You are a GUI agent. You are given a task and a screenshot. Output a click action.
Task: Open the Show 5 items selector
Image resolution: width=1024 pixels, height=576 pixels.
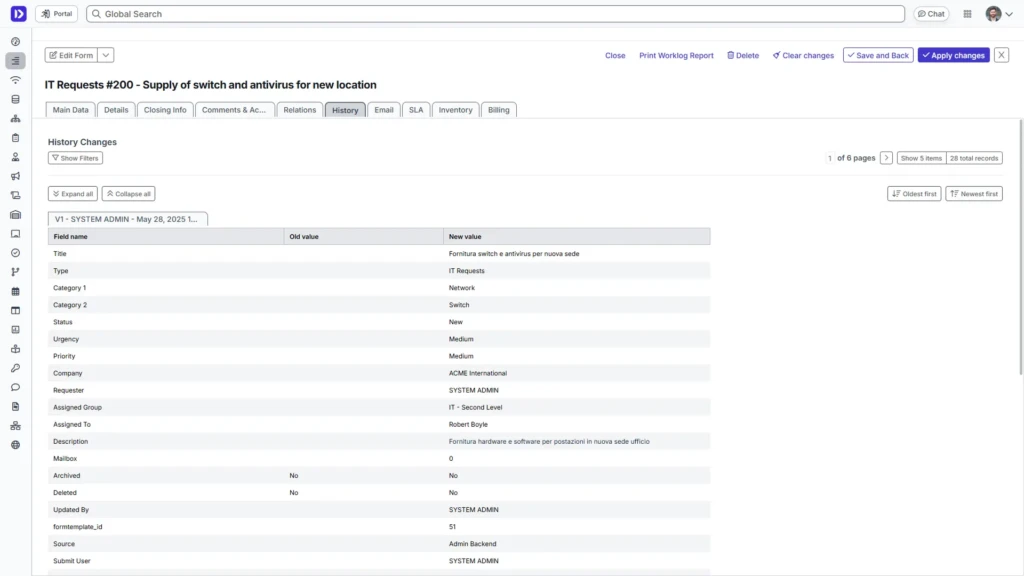pos(921,158)
